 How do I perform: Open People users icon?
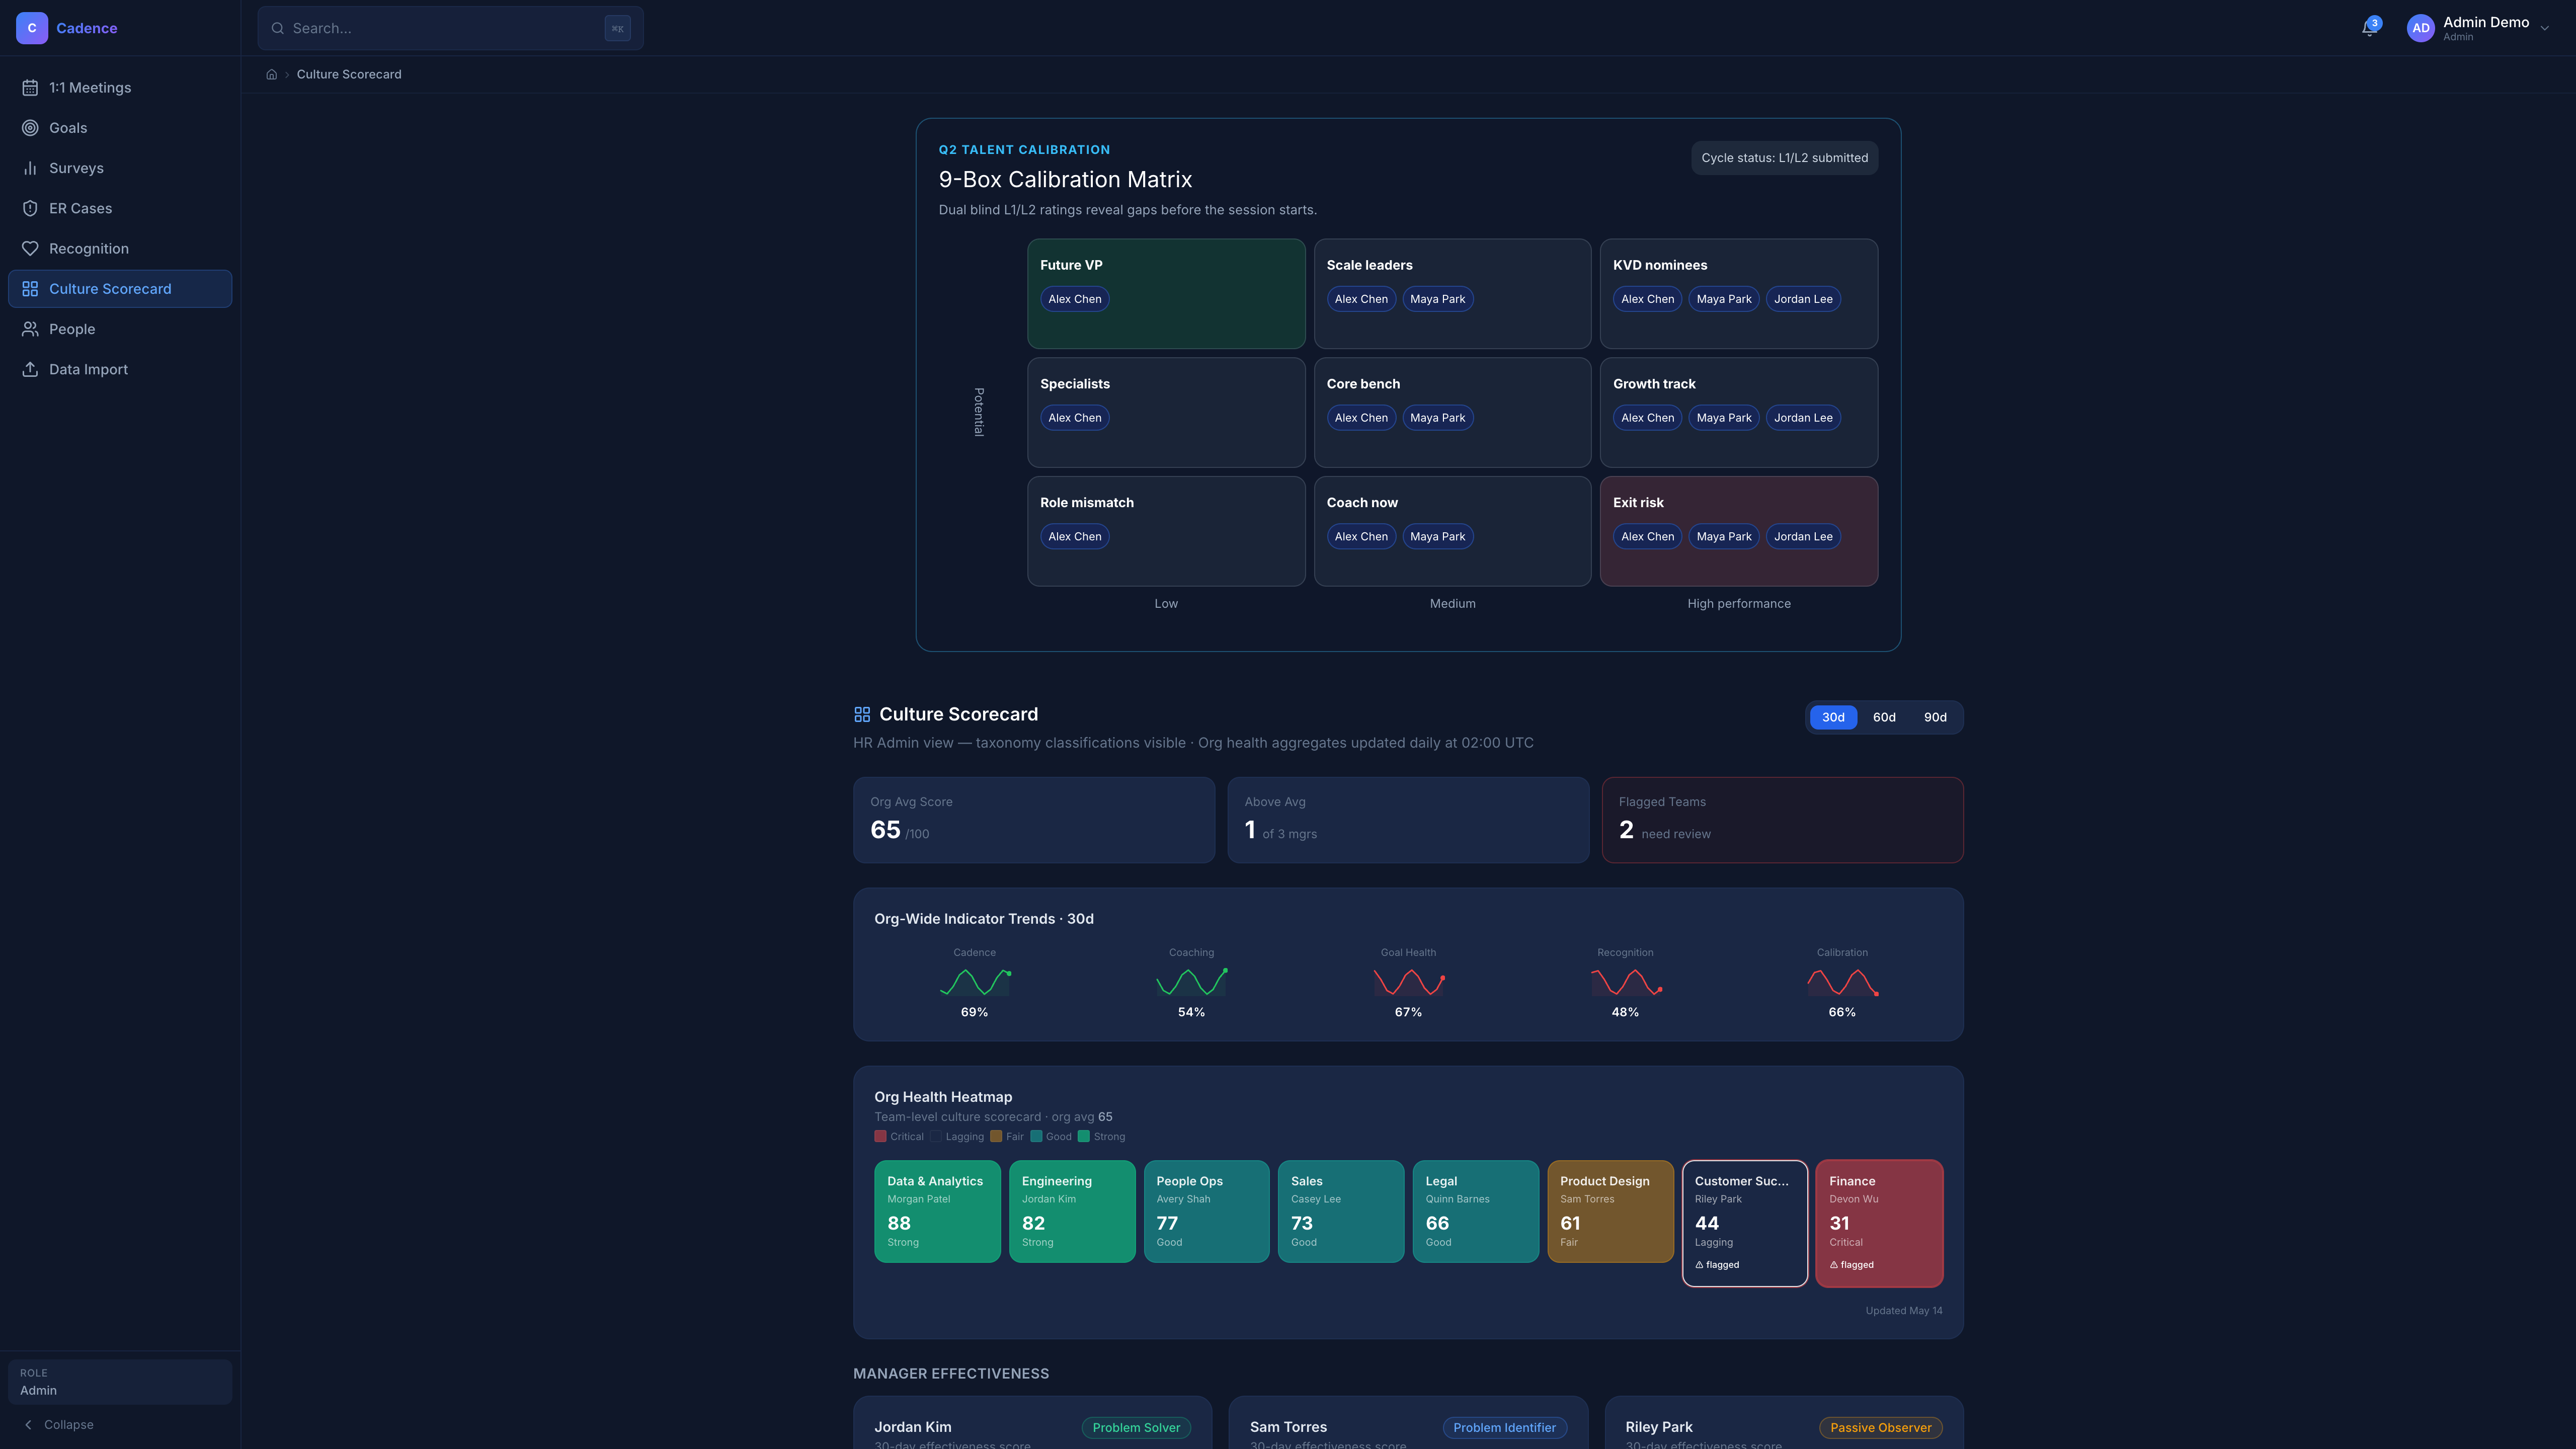[x=30, y=329]
